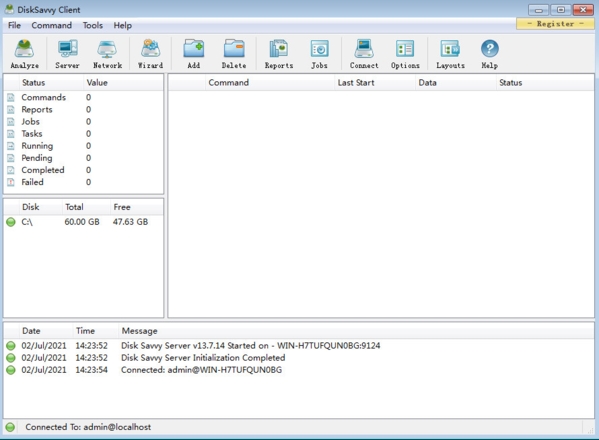
Task: Select the Failed status text
Action: click(x=32, y=182)
